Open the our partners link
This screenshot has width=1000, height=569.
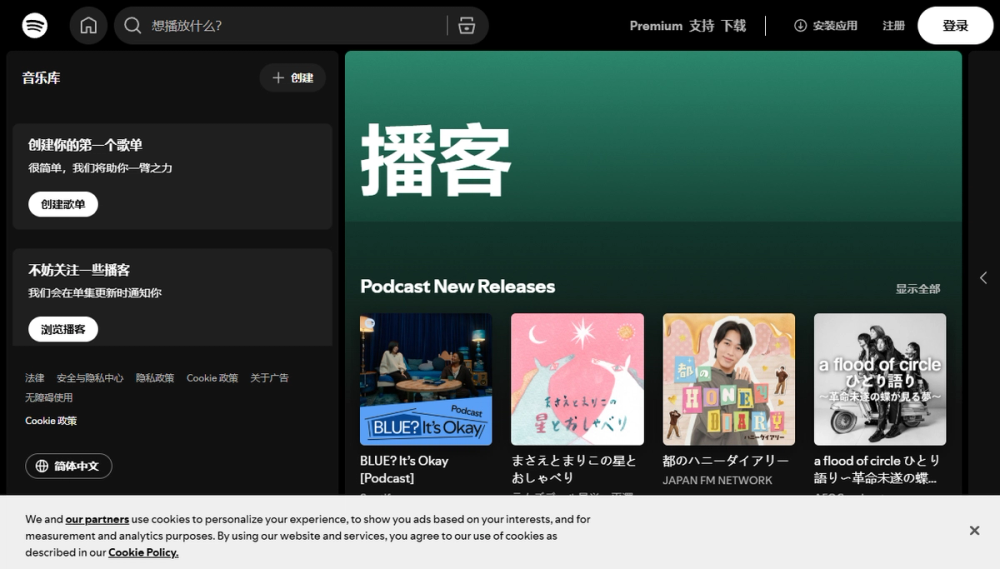[97, 519]
